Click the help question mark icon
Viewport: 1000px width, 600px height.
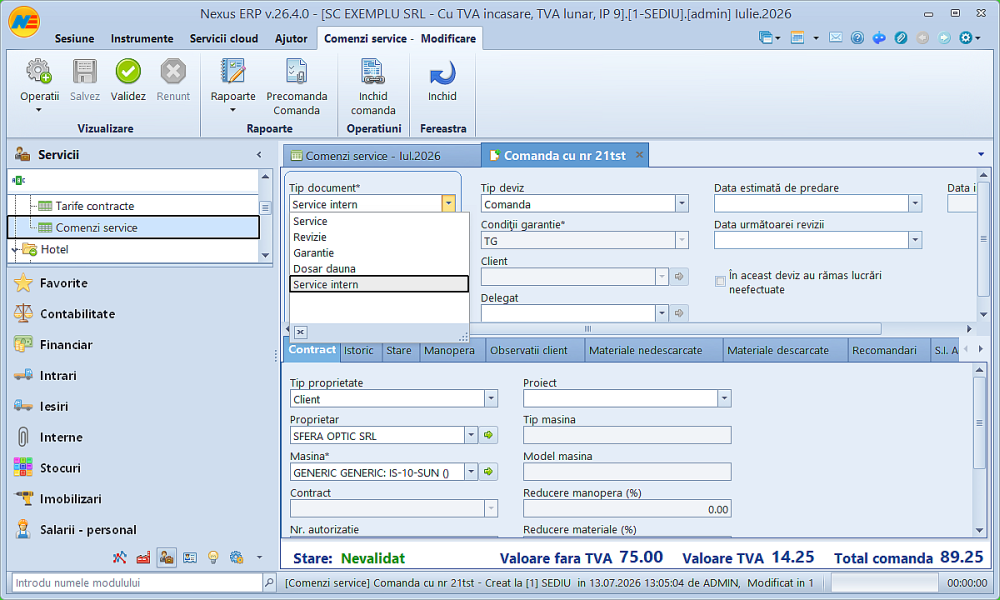857,38
